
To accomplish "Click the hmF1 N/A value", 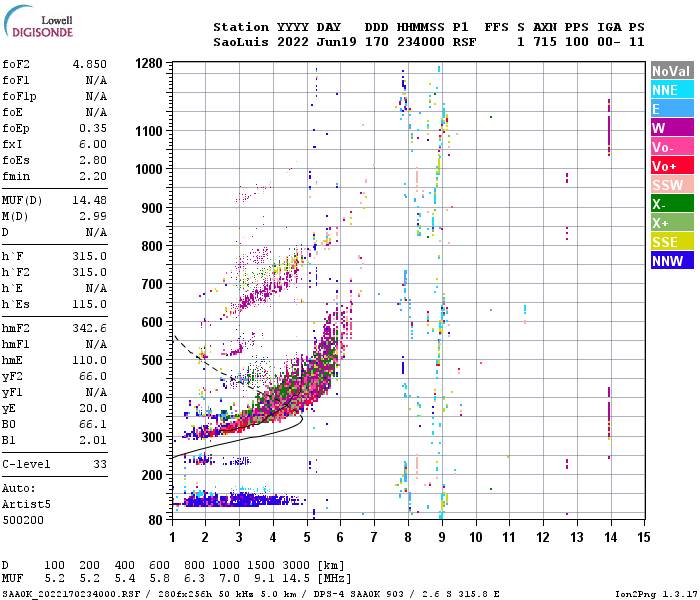I will 96,345.
